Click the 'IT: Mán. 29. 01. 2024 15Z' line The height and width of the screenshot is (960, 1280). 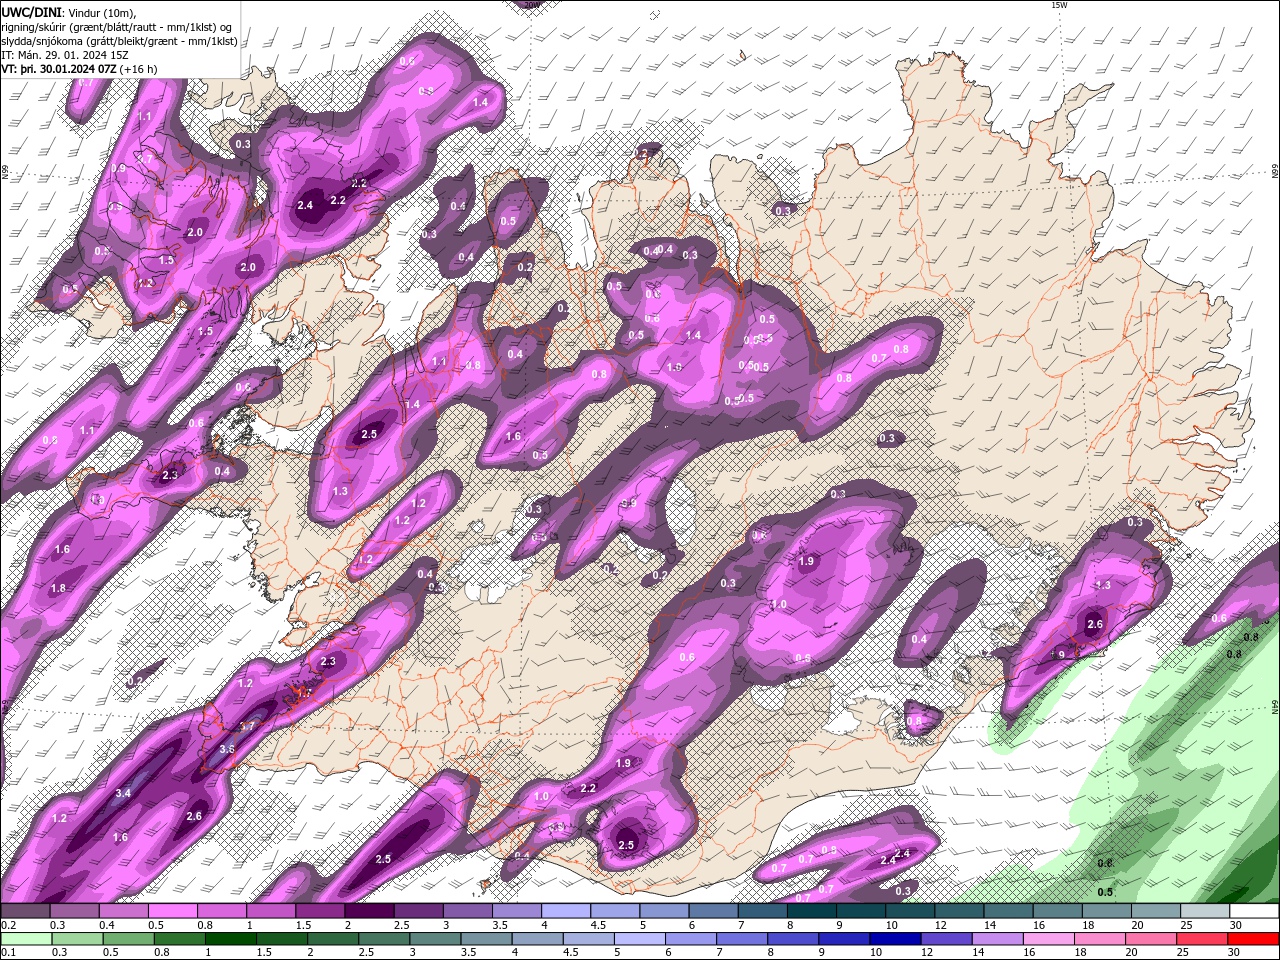pos(67,55)
